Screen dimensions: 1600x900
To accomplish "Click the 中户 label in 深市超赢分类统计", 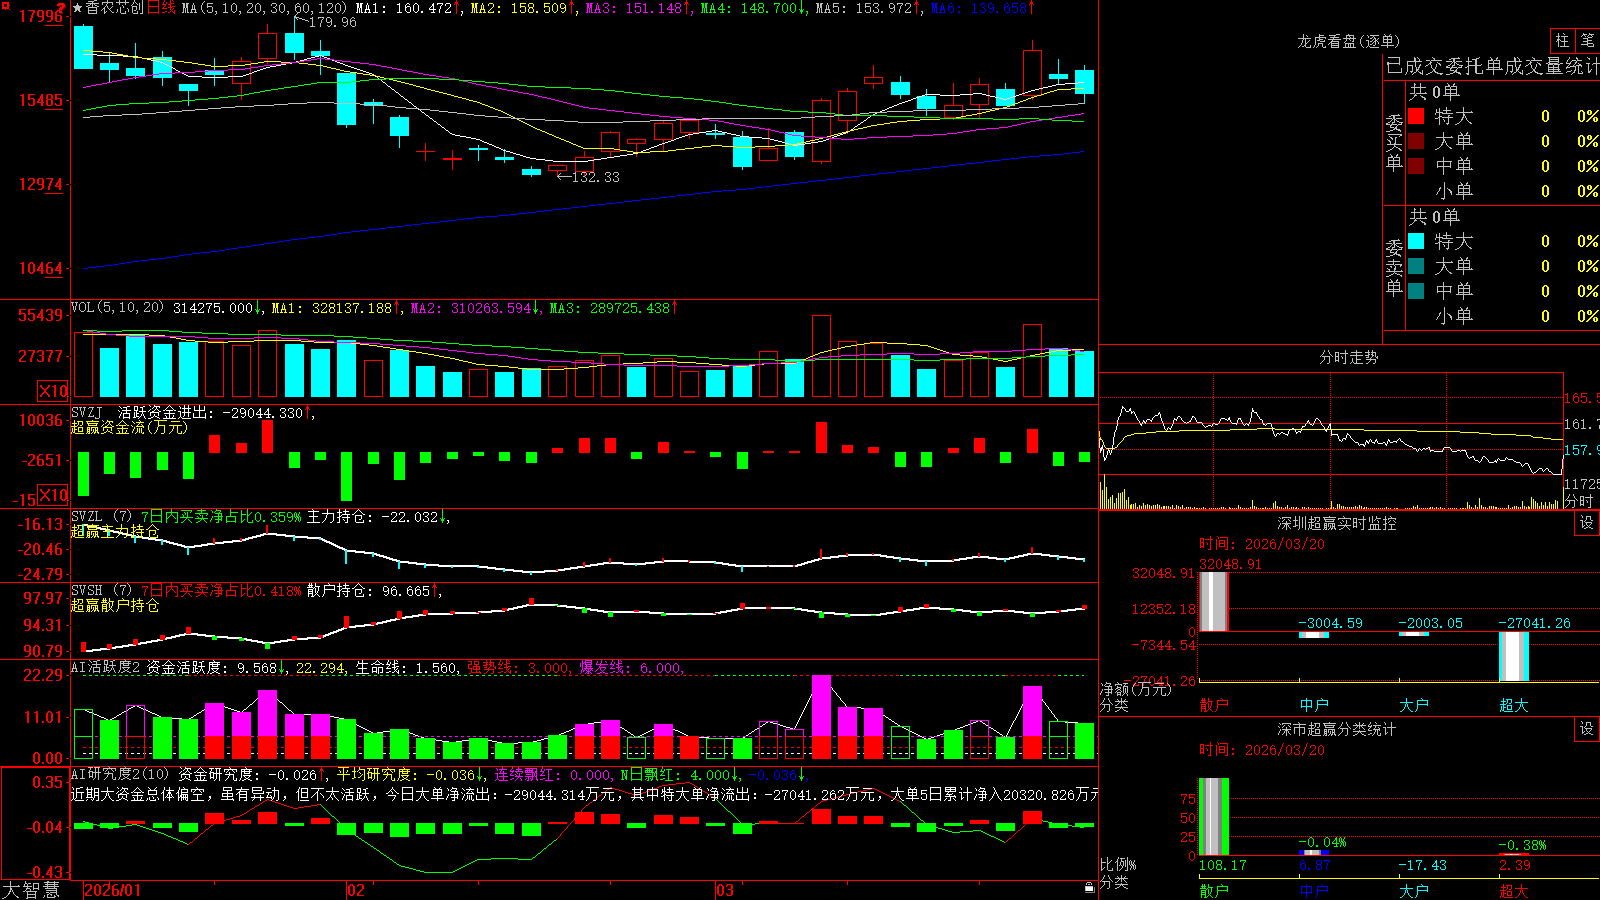I will [1314, 890].
